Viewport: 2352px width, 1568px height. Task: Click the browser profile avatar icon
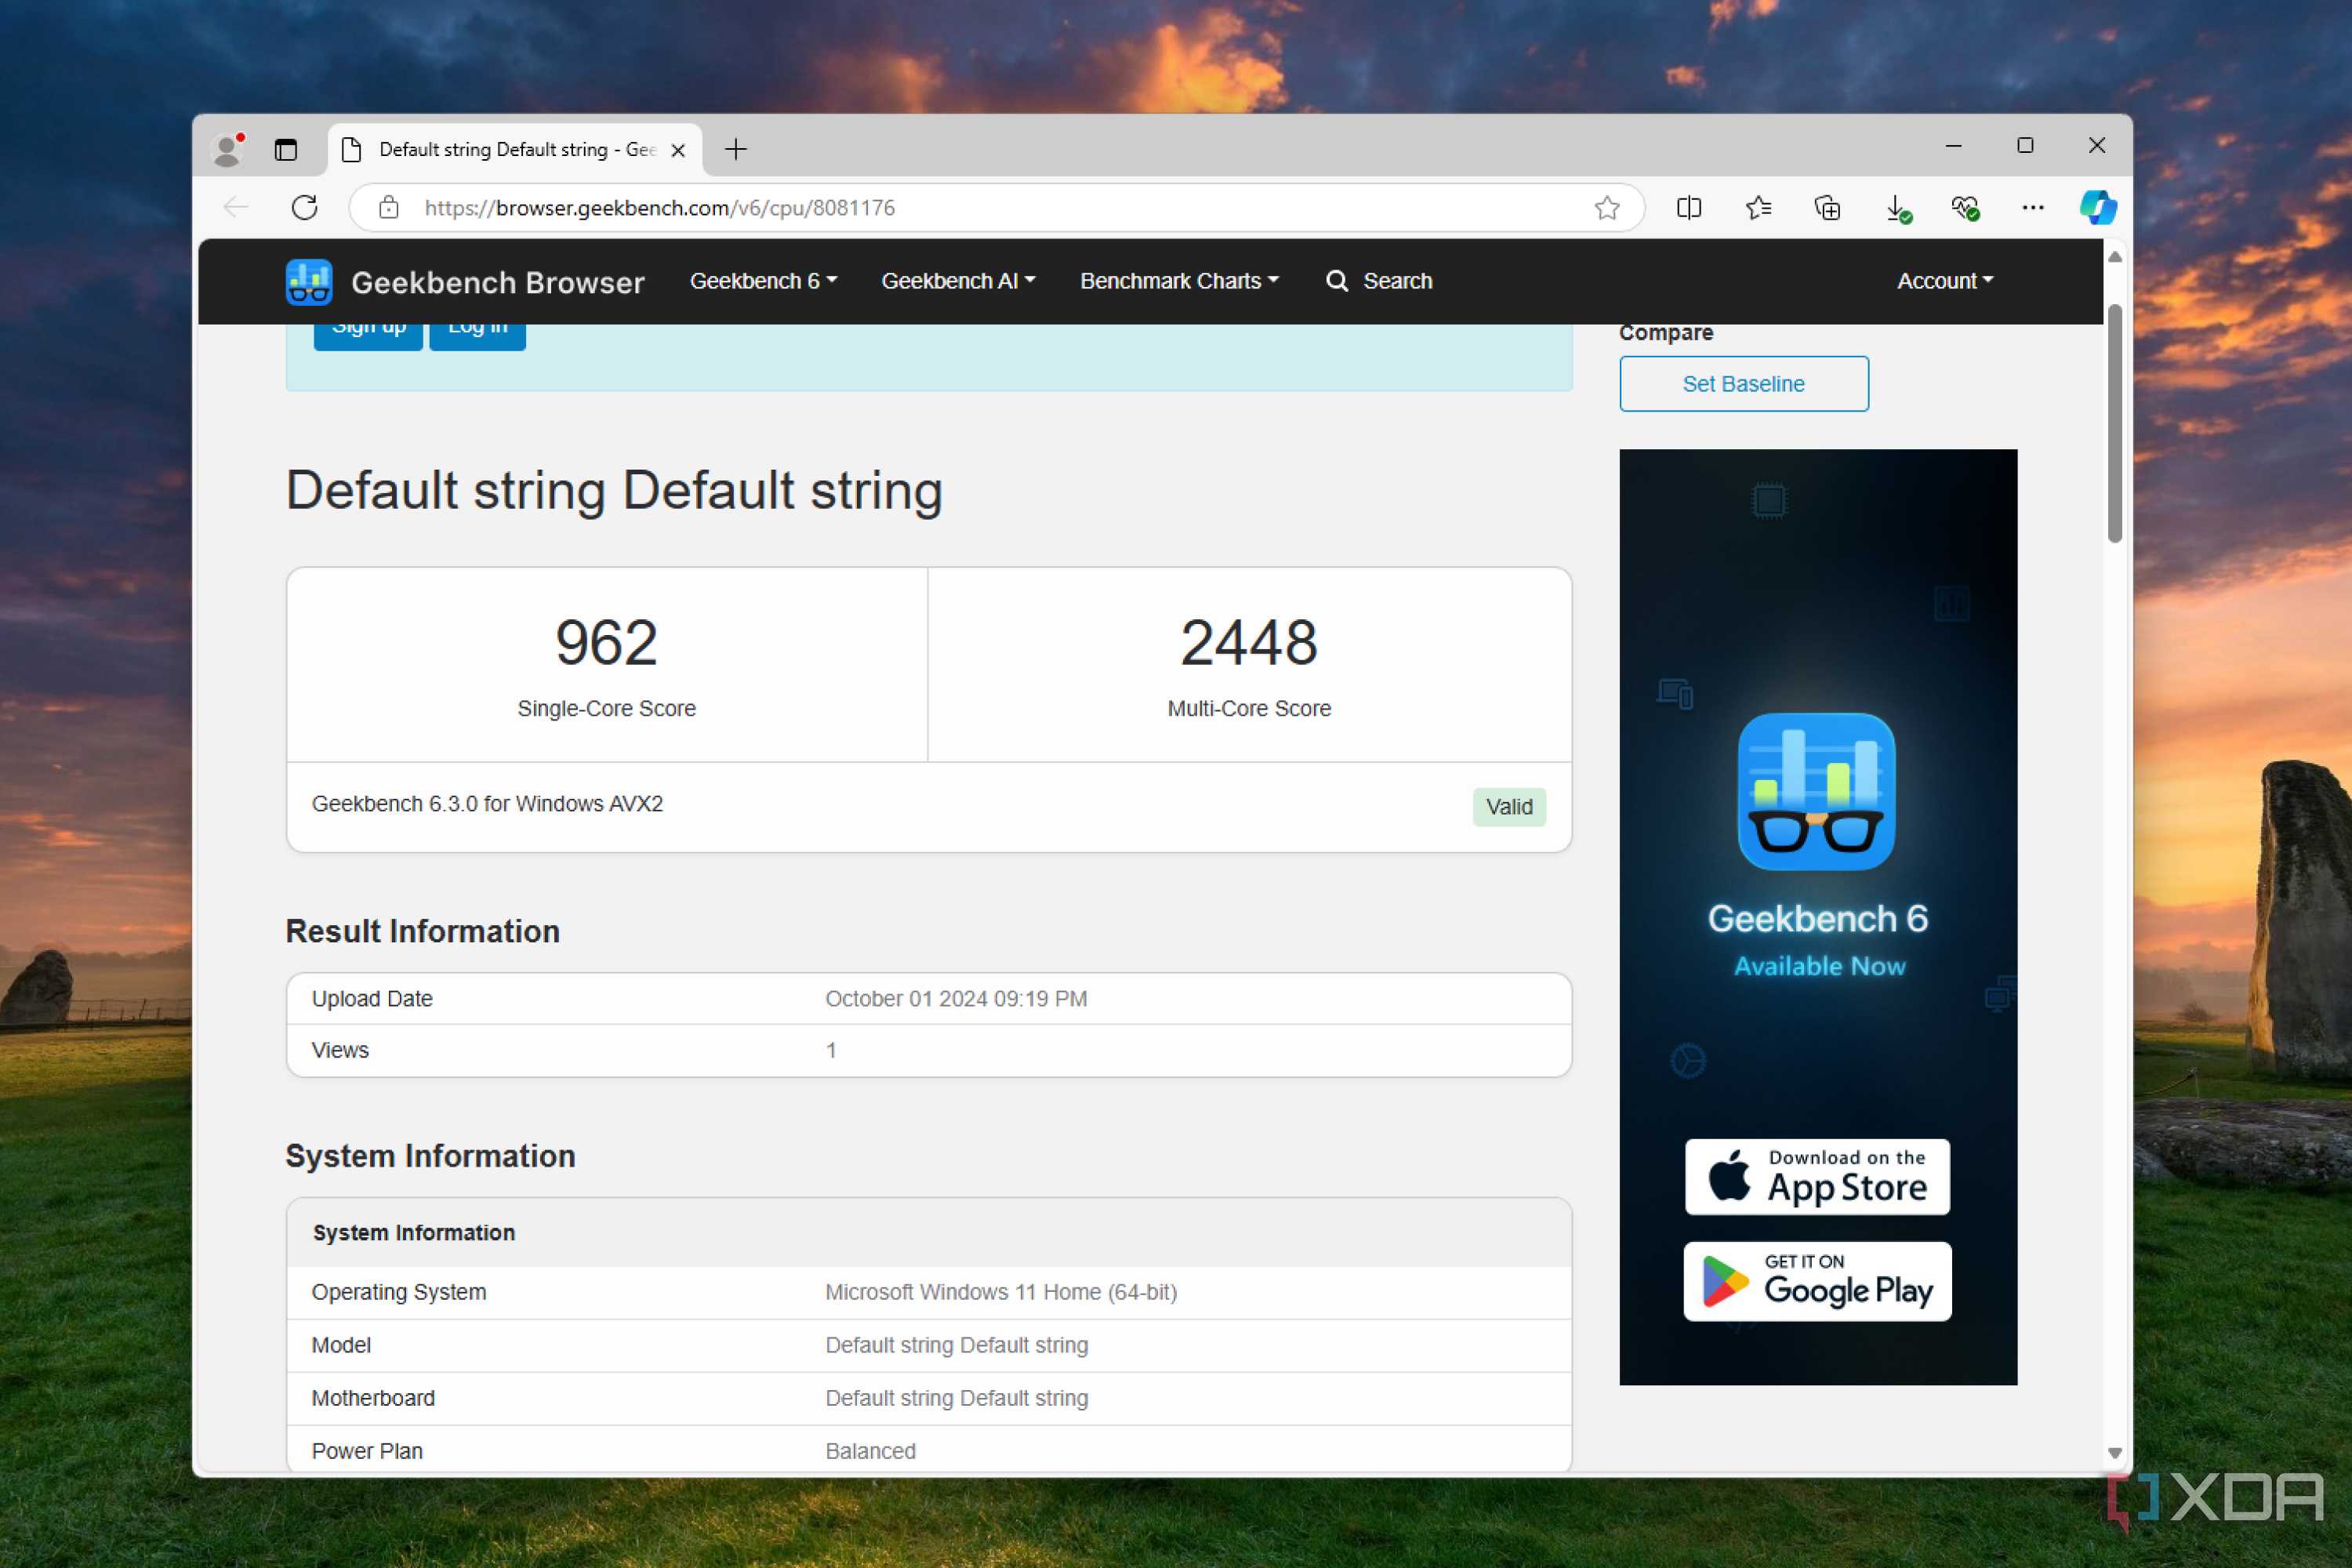[x=229, y=149]
